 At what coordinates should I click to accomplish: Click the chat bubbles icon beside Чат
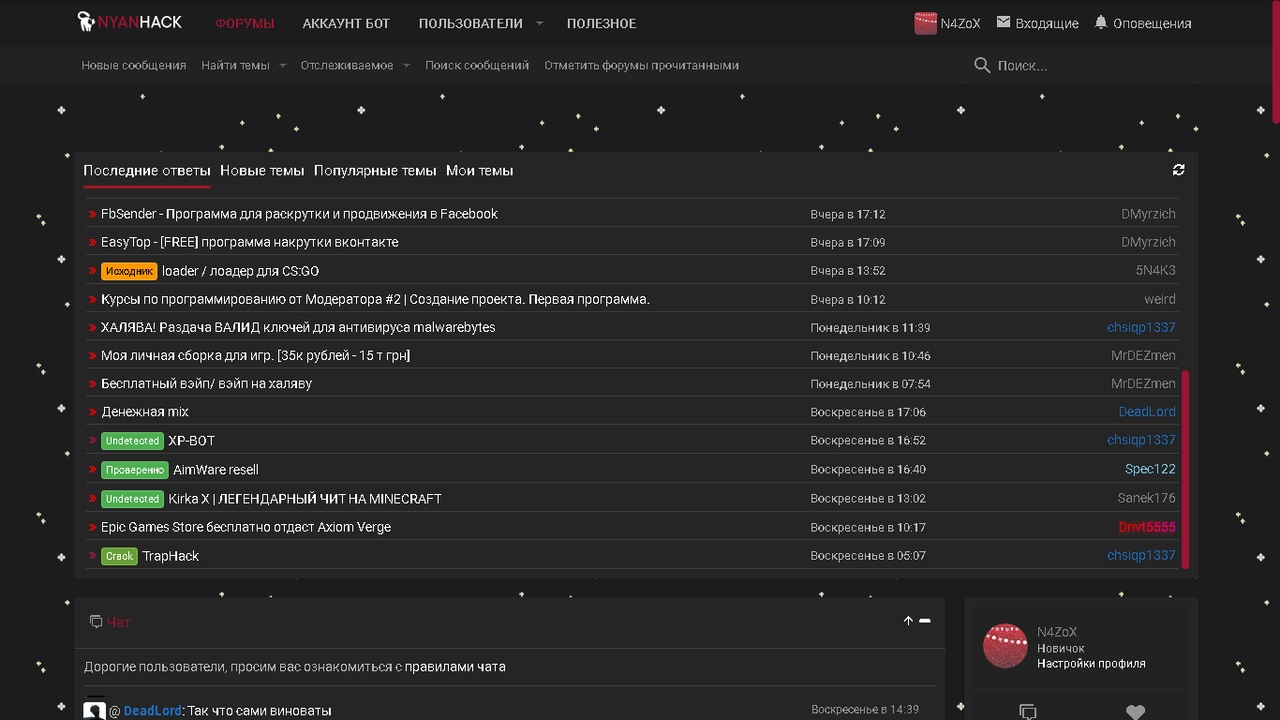[x=96, y=621]
